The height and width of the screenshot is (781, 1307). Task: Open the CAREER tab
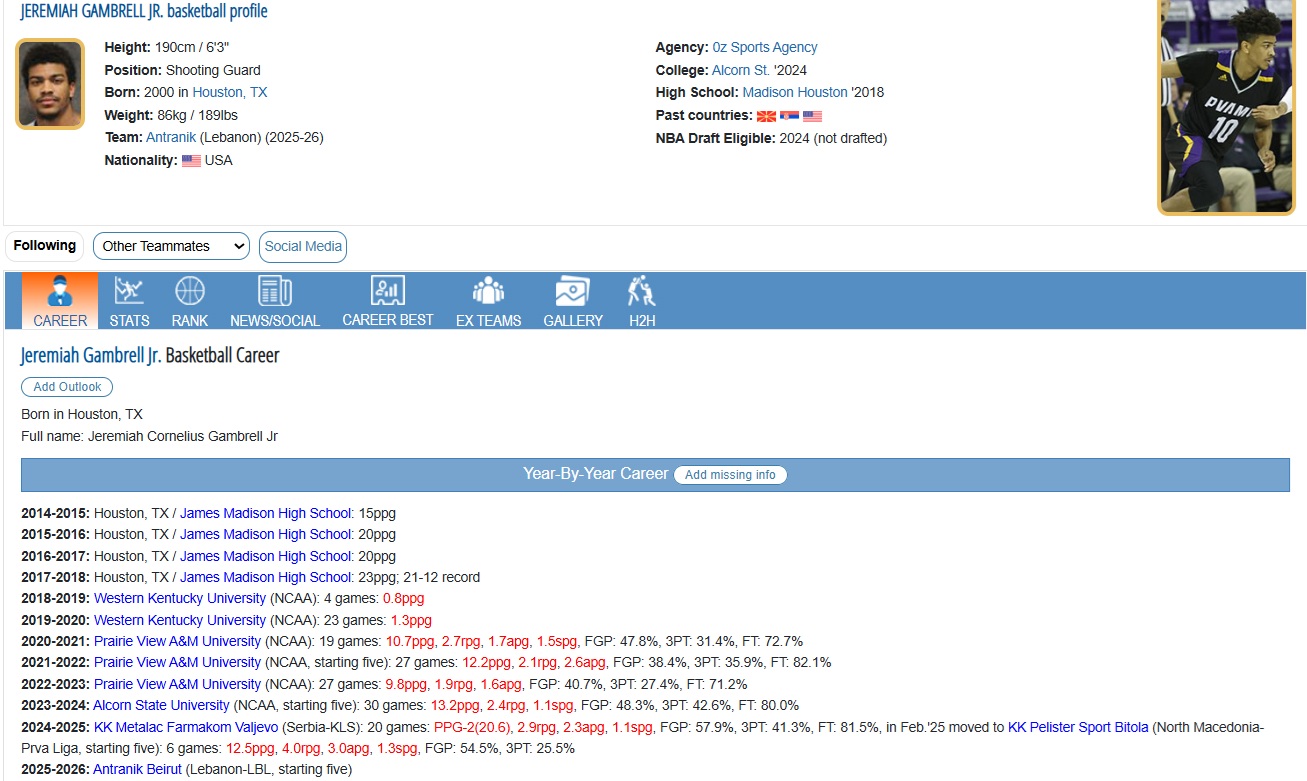pyautogui.click(x=60, y=301)
